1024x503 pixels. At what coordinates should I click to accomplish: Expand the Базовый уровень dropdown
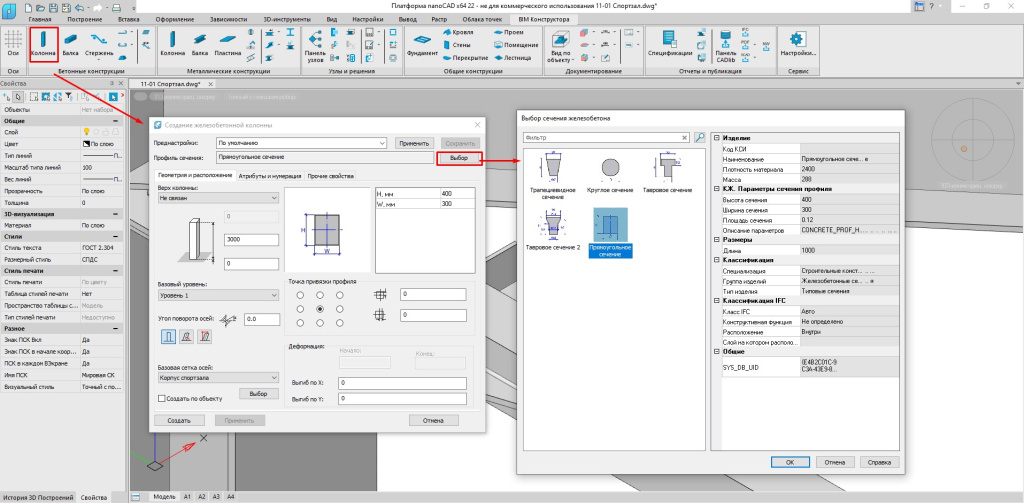[x=218, y=295]
